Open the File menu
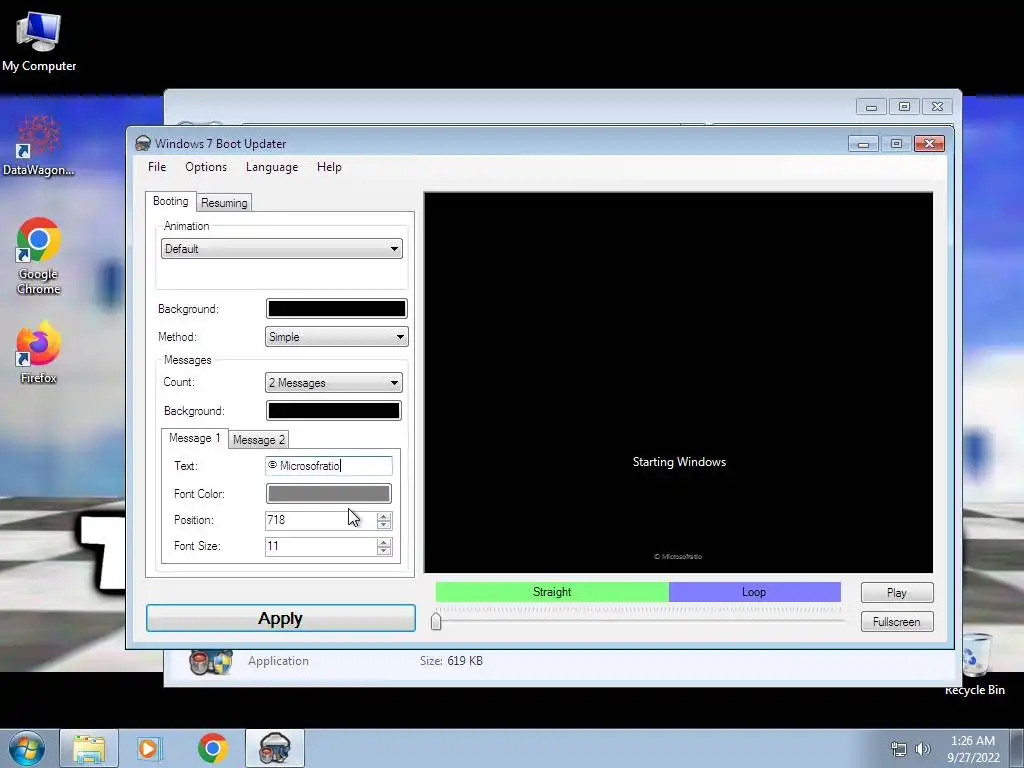The width and height of the screenshot is (1024, 768). coord(157,167)
